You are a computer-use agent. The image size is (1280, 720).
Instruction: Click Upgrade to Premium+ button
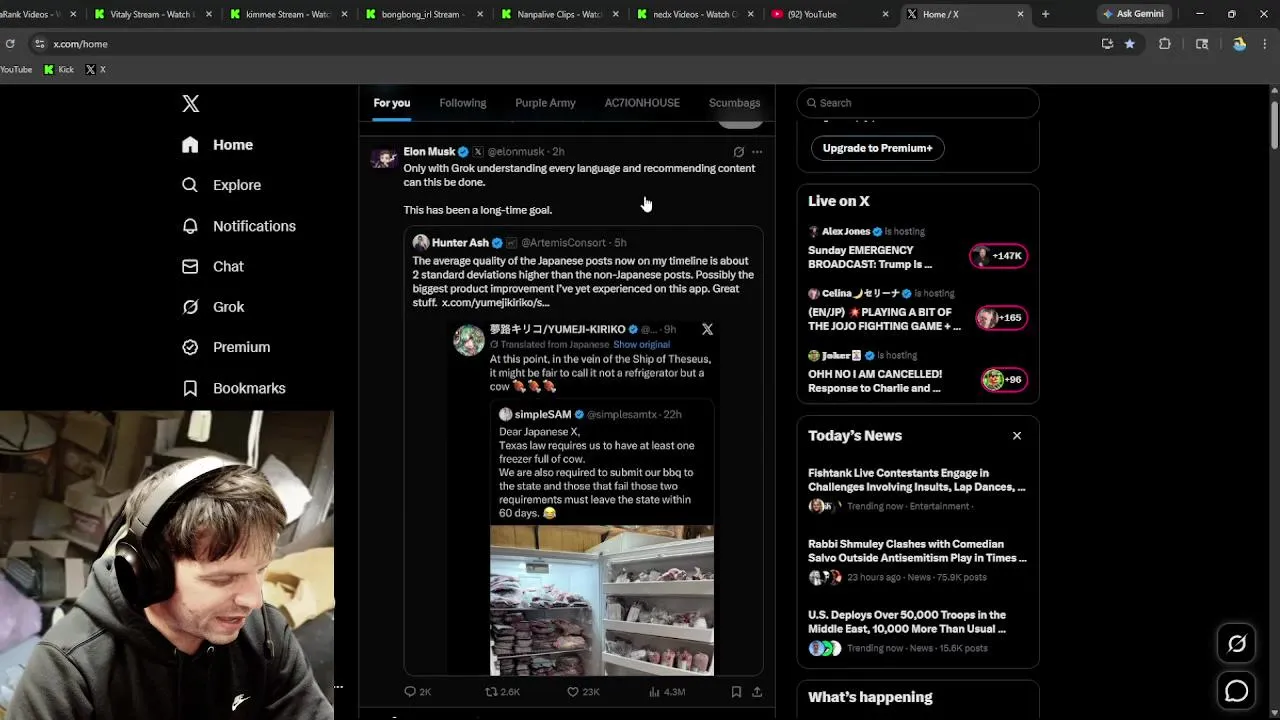877,148
